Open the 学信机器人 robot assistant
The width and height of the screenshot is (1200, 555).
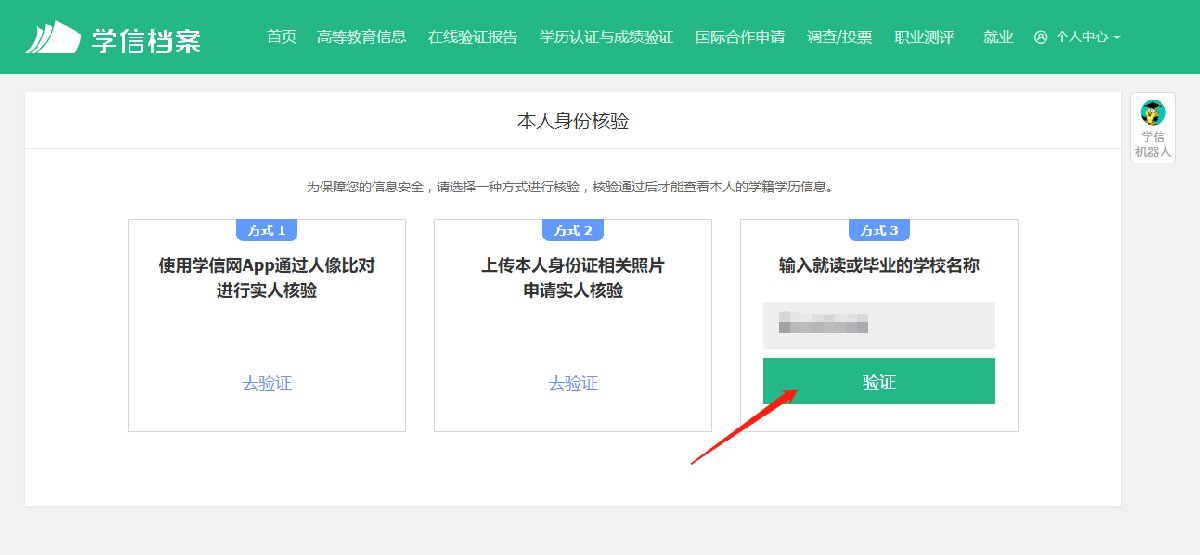pos(1152,128)
